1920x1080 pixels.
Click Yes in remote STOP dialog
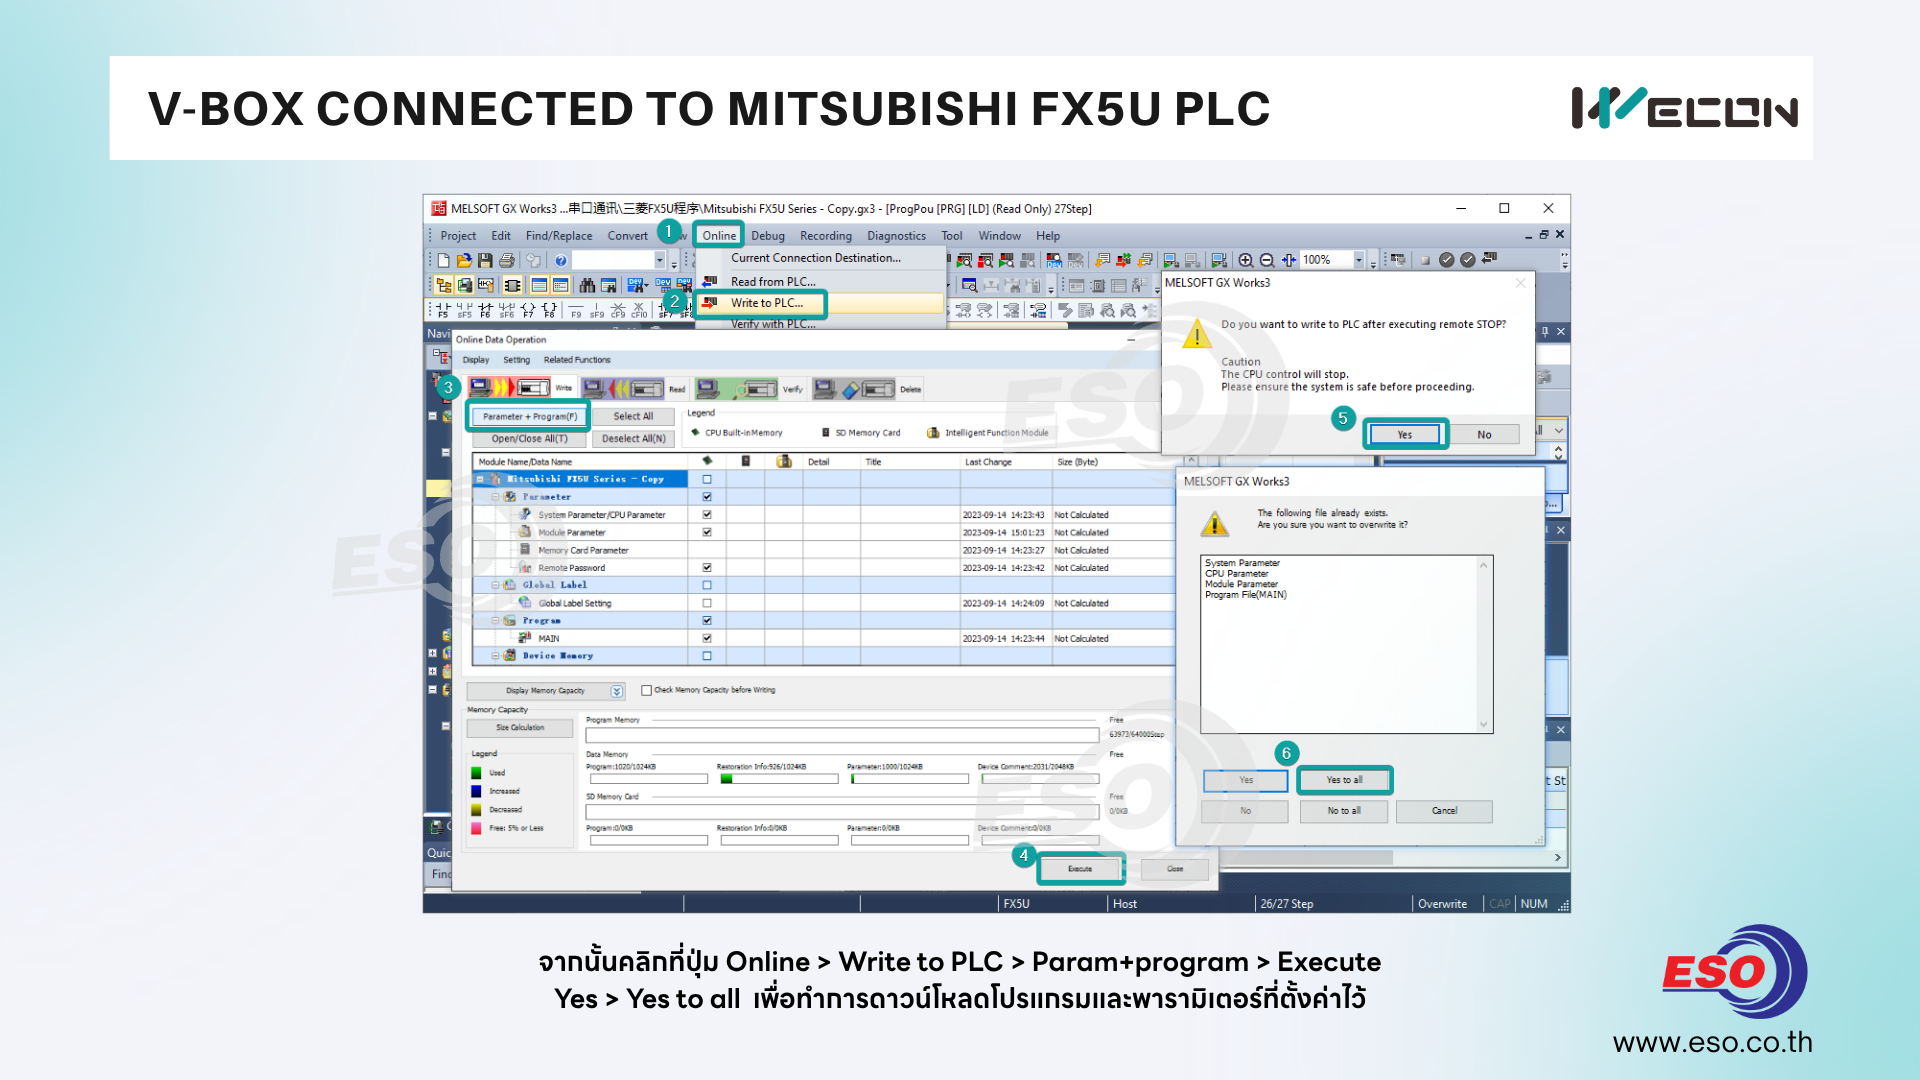coord(1404,435)
